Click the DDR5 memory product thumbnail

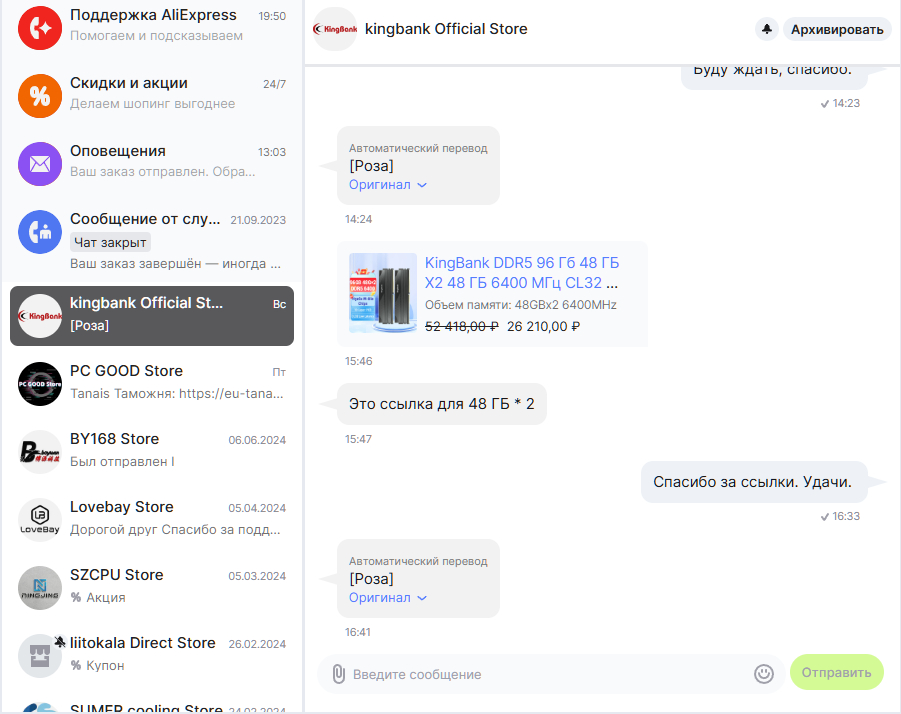(383, 293)
